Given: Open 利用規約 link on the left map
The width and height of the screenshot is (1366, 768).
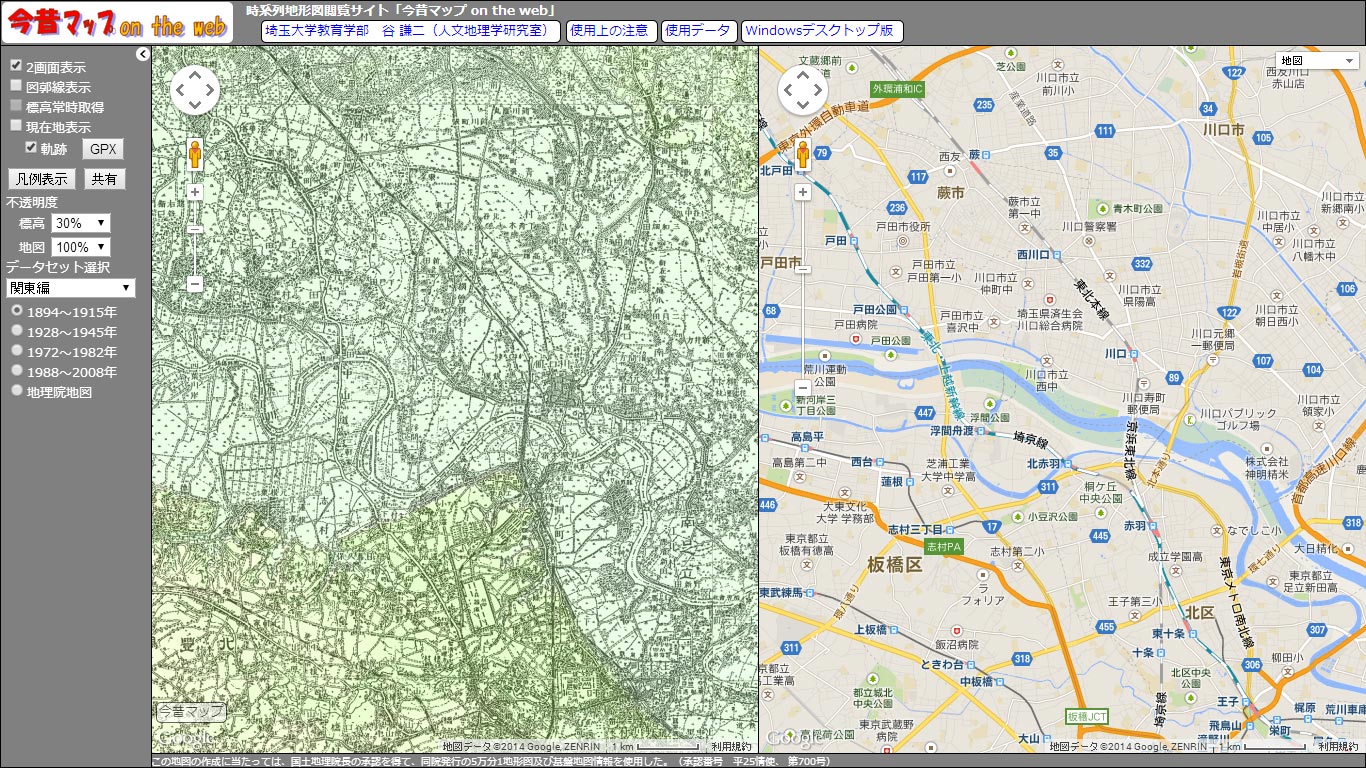Looking at the screenshot, I should (x=731, y=746).
